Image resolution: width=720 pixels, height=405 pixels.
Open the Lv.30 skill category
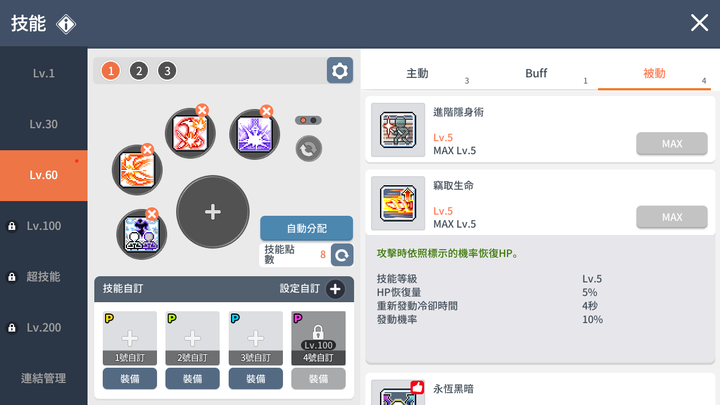pyautogui.click(x=44, y=124)
